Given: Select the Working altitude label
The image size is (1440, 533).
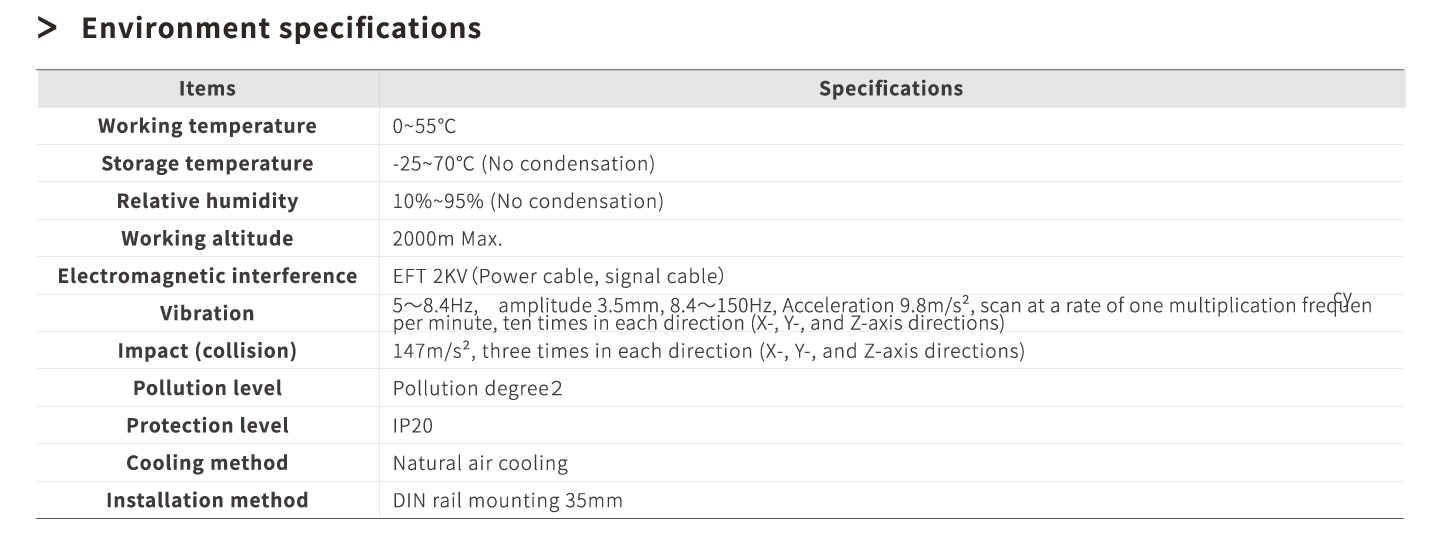Looking at the screenshot, I should [x=207, y=238].
